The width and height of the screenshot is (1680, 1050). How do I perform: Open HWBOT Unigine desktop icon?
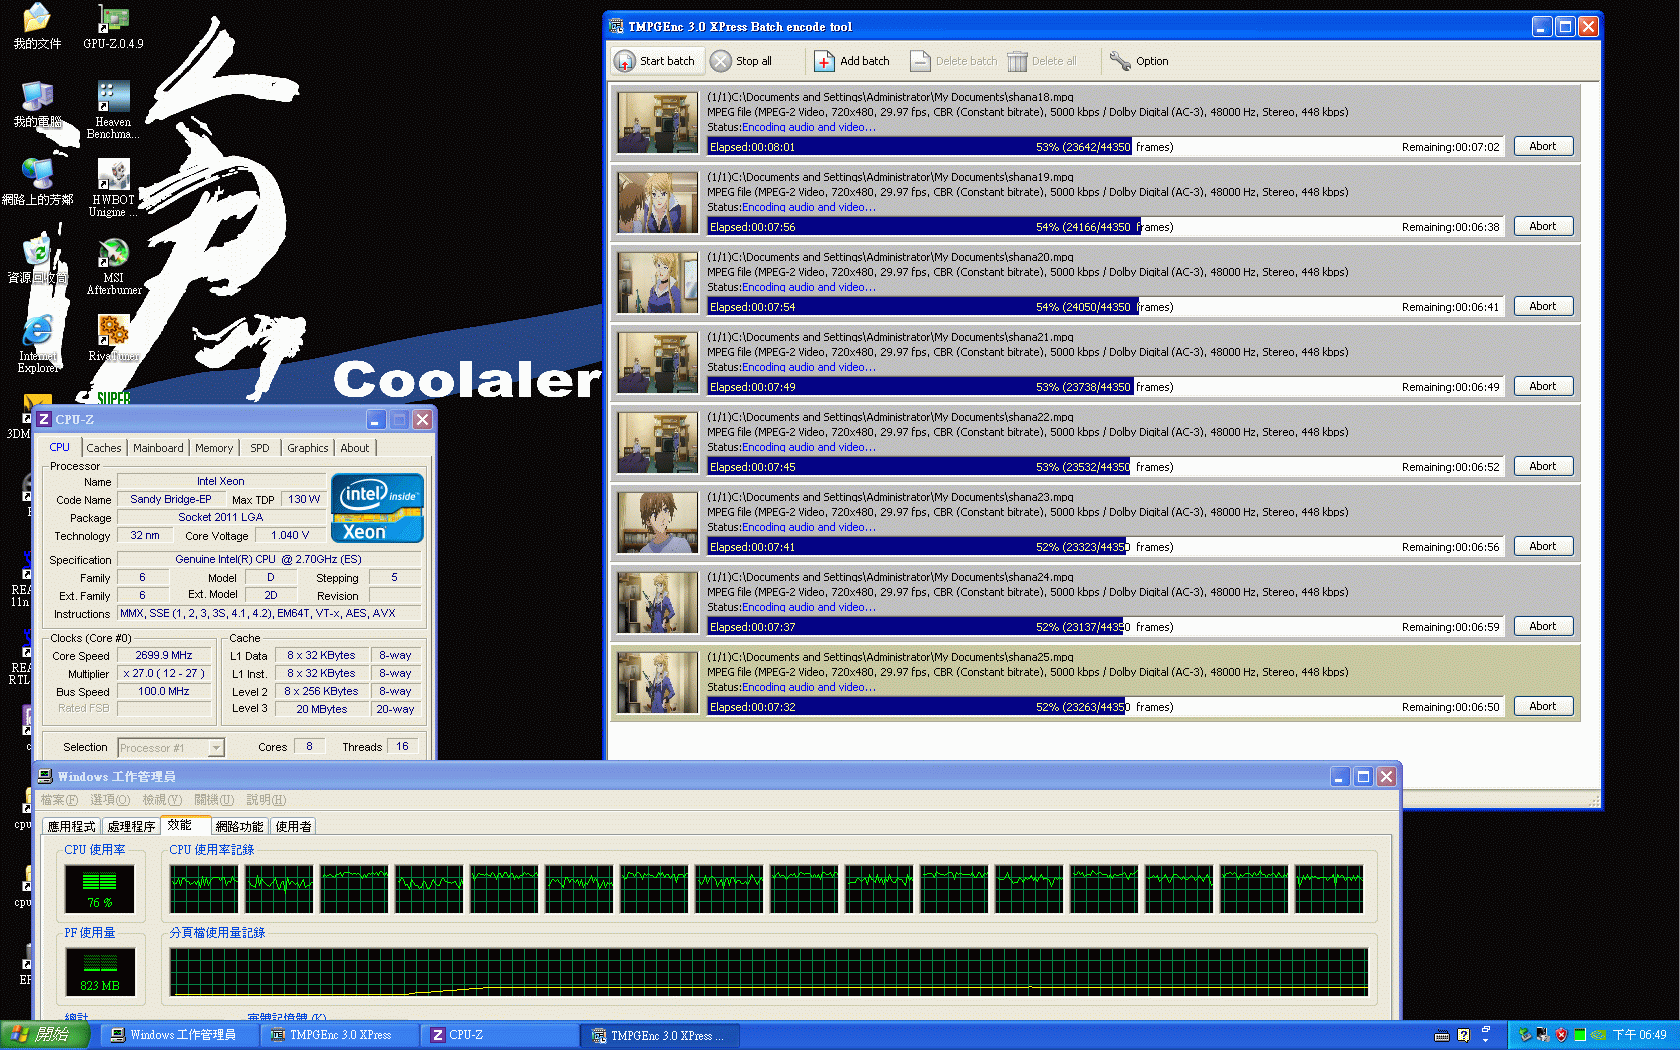[113, 188]
